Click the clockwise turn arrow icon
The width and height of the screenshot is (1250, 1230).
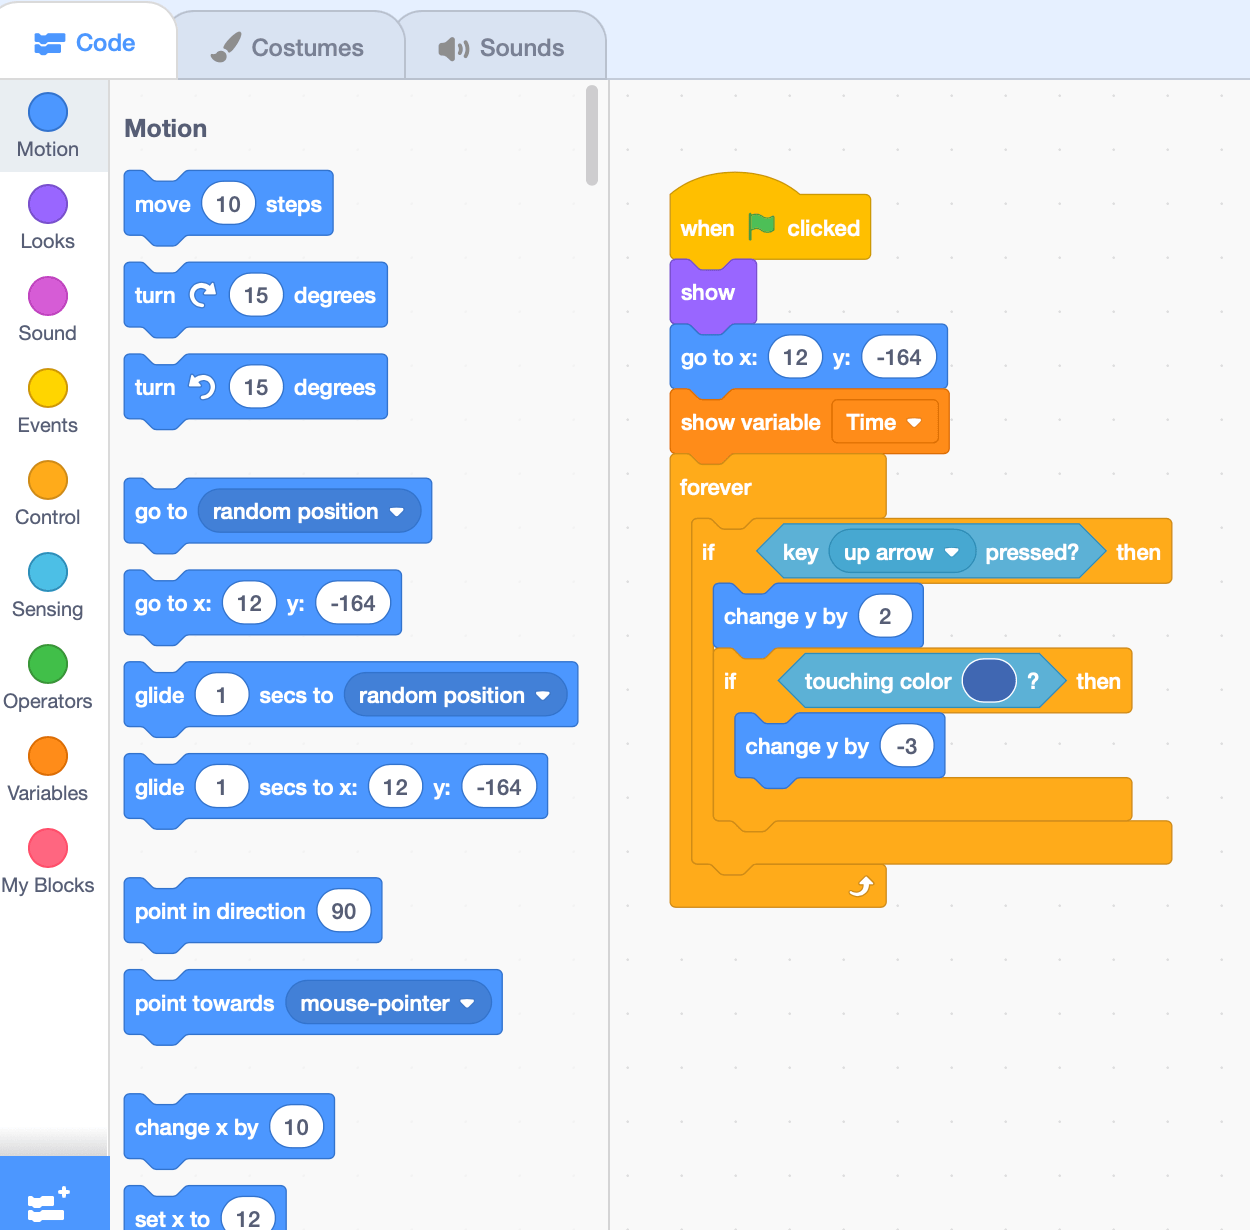(x=203, y=295)
